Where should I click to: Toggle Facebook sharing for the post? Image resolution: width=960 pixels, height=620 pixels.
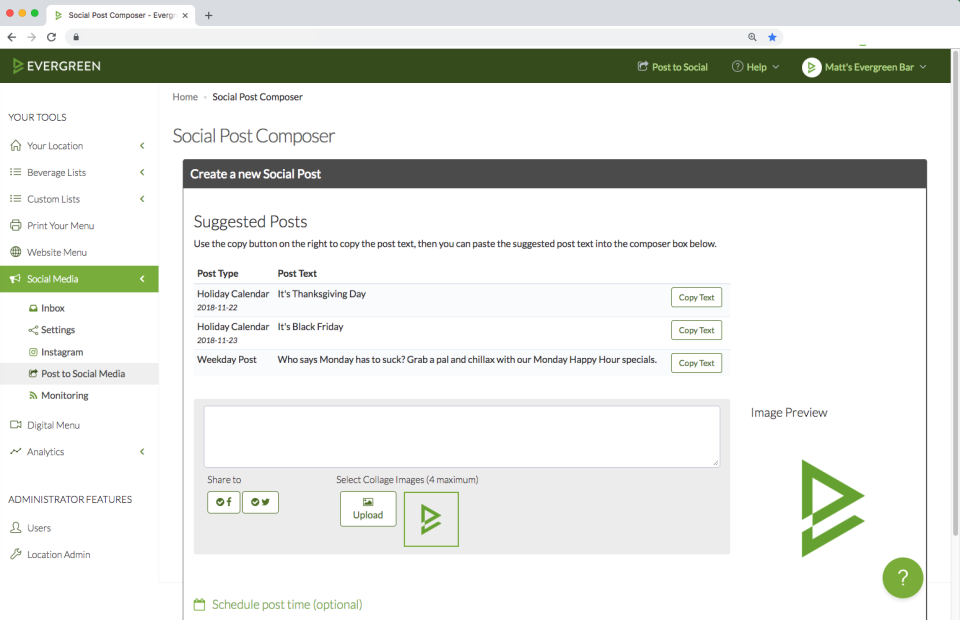tap(223, 502)
